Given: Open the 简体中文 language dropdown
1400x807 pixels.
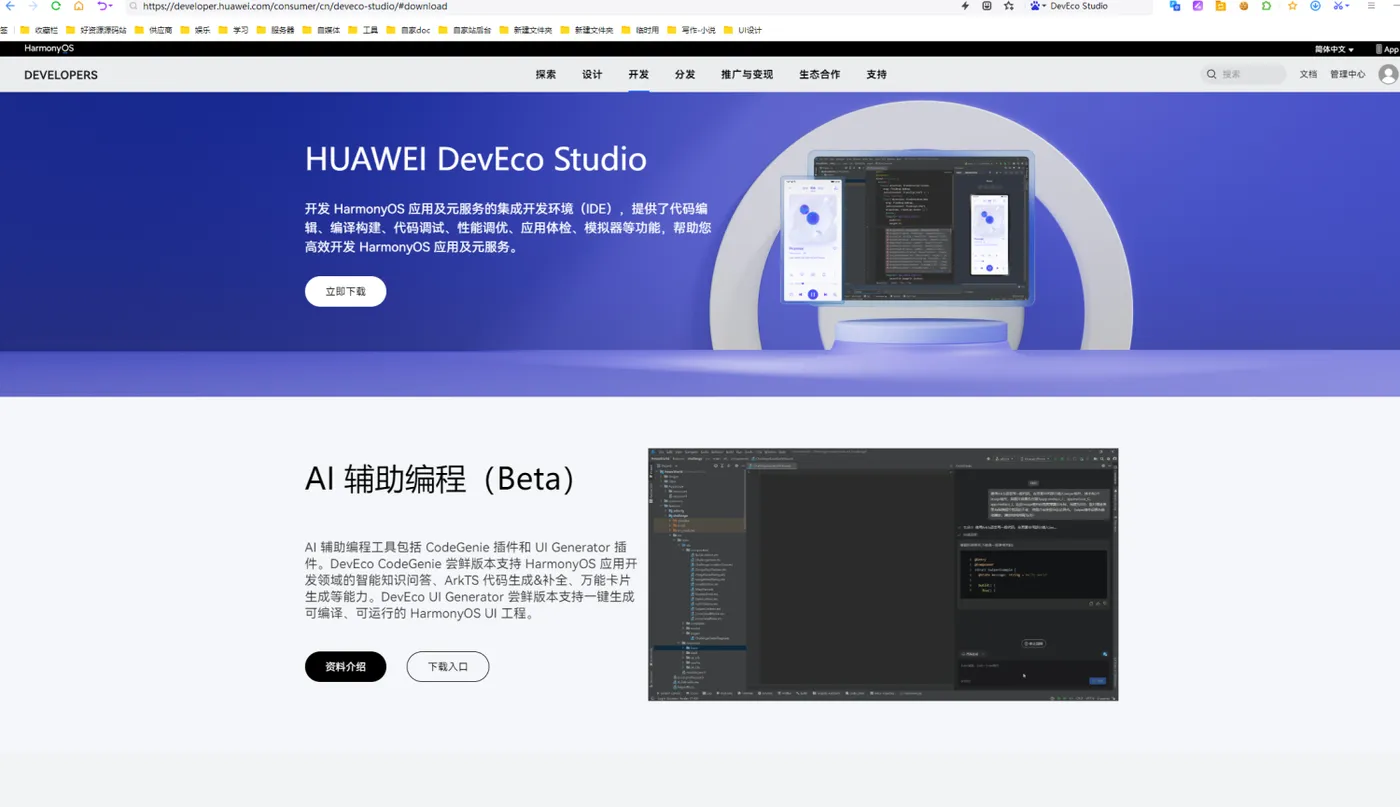Looking at the screenshot, I should [x=1334, y=49].
